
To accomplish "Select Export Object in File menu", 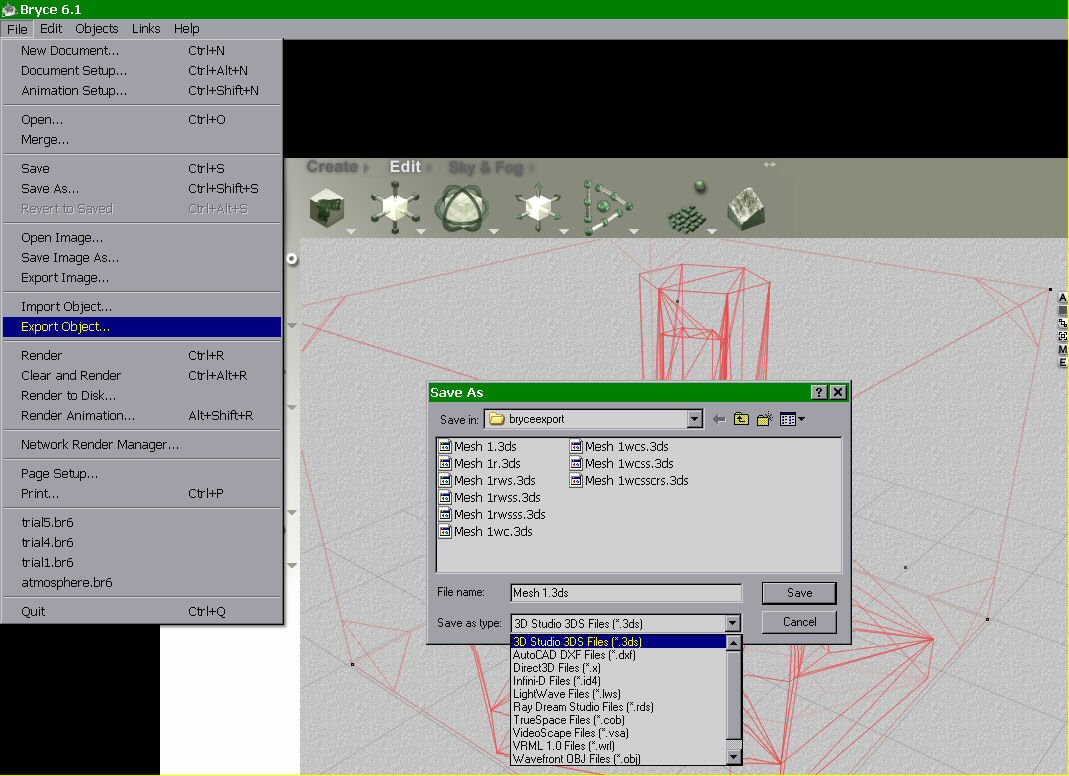I will pyautogui.click(x=66, y=327).
